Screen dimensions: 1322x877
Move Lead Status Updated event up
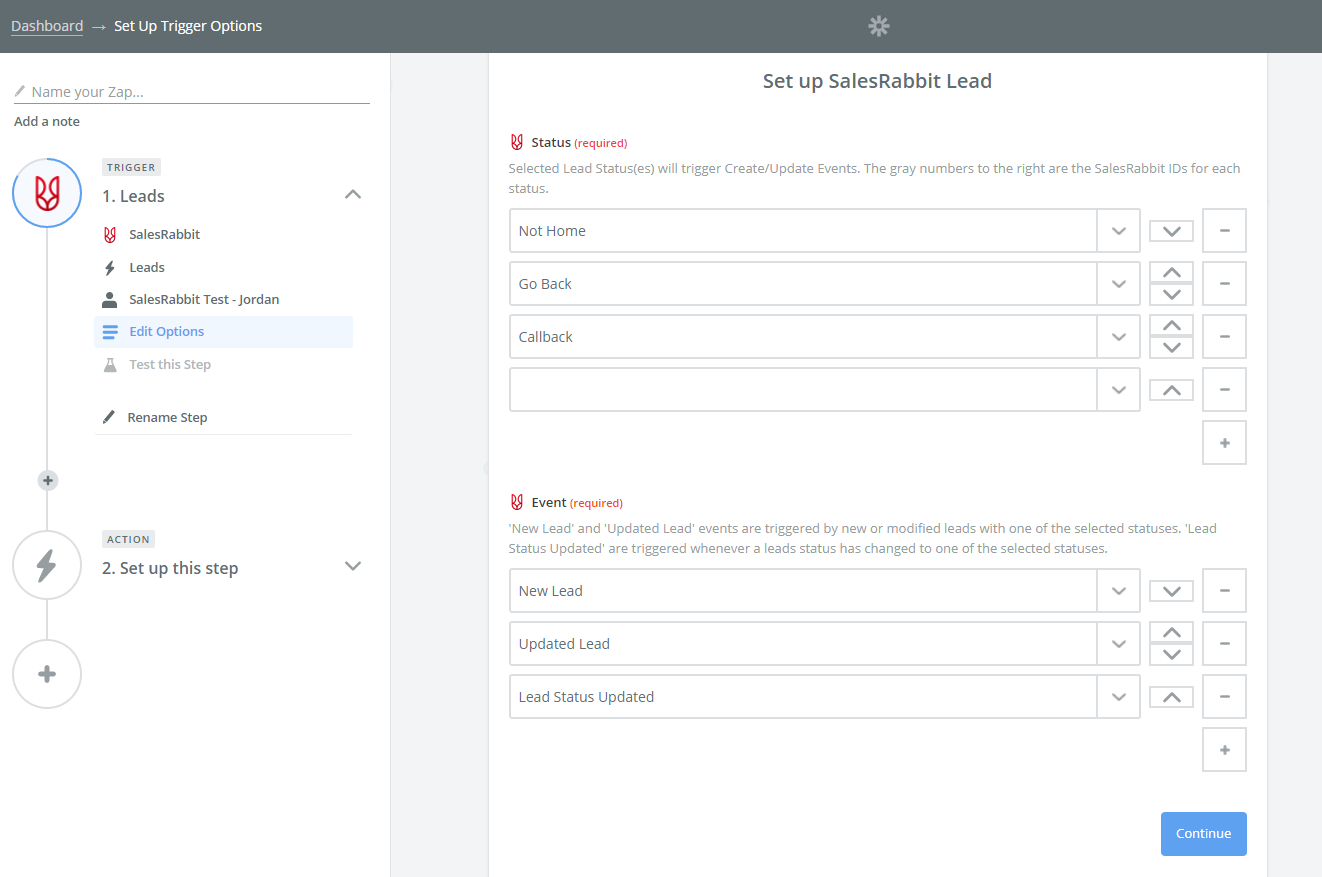click(1172, 697)
